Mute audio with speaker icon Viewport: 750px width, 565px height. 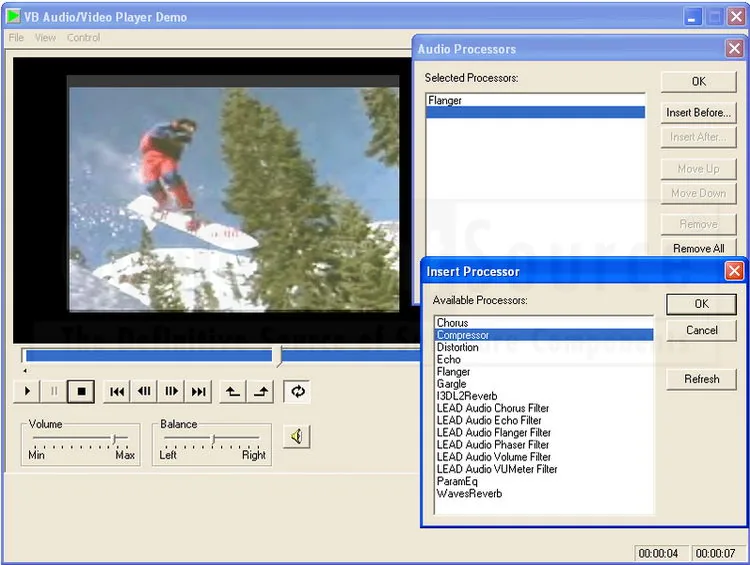pos(297,436)
